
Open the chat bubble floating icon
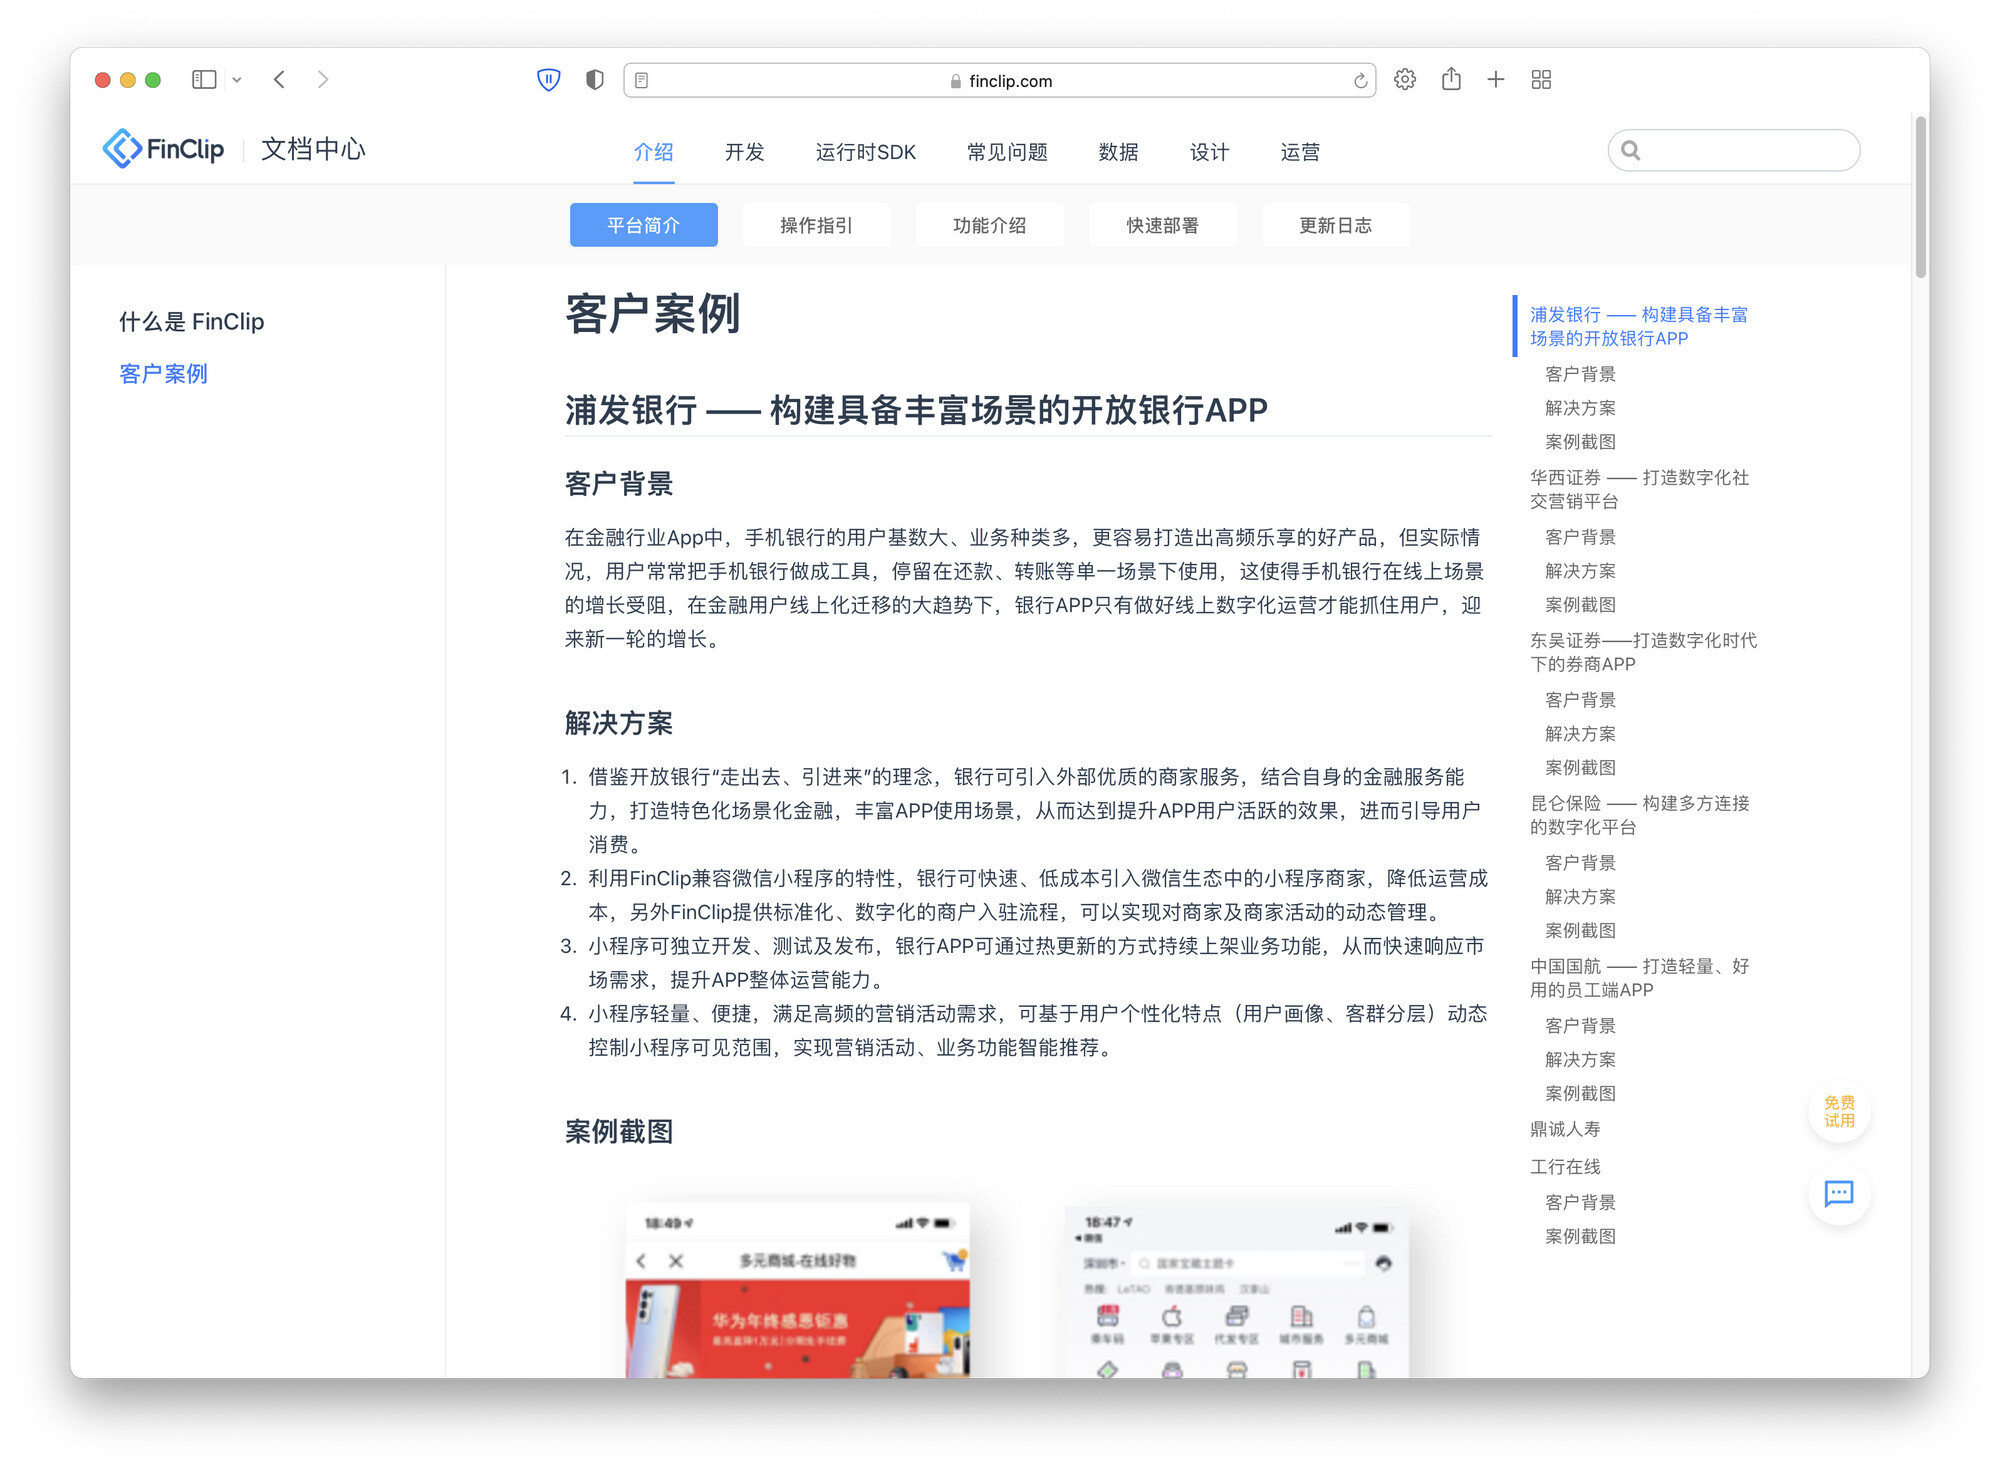[x=1839, y=1194]
